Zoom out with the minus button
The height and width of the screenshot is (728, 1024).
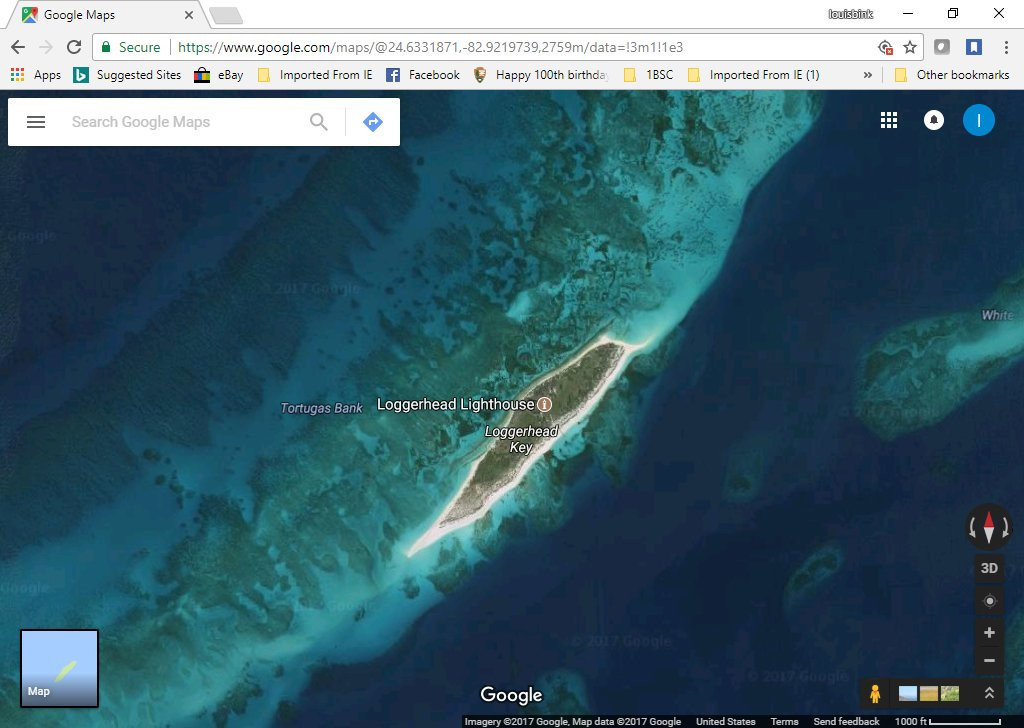tap(989, 661)
